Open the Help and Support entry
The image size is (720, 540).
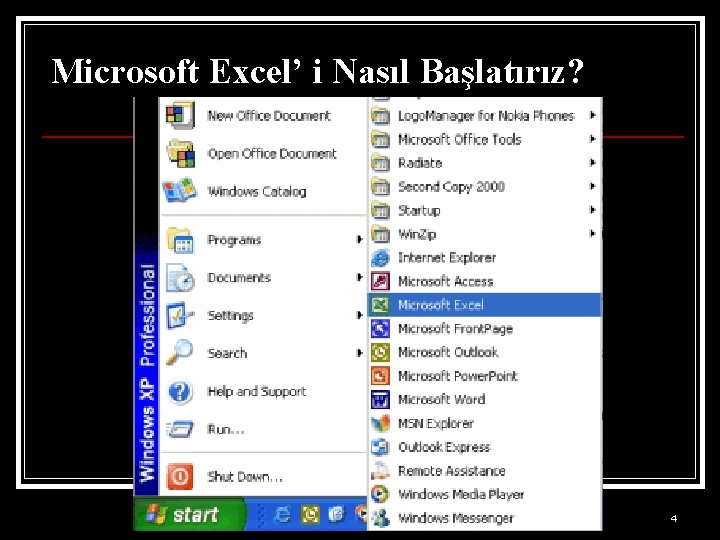pyautogui.click(x=264, y=392)
